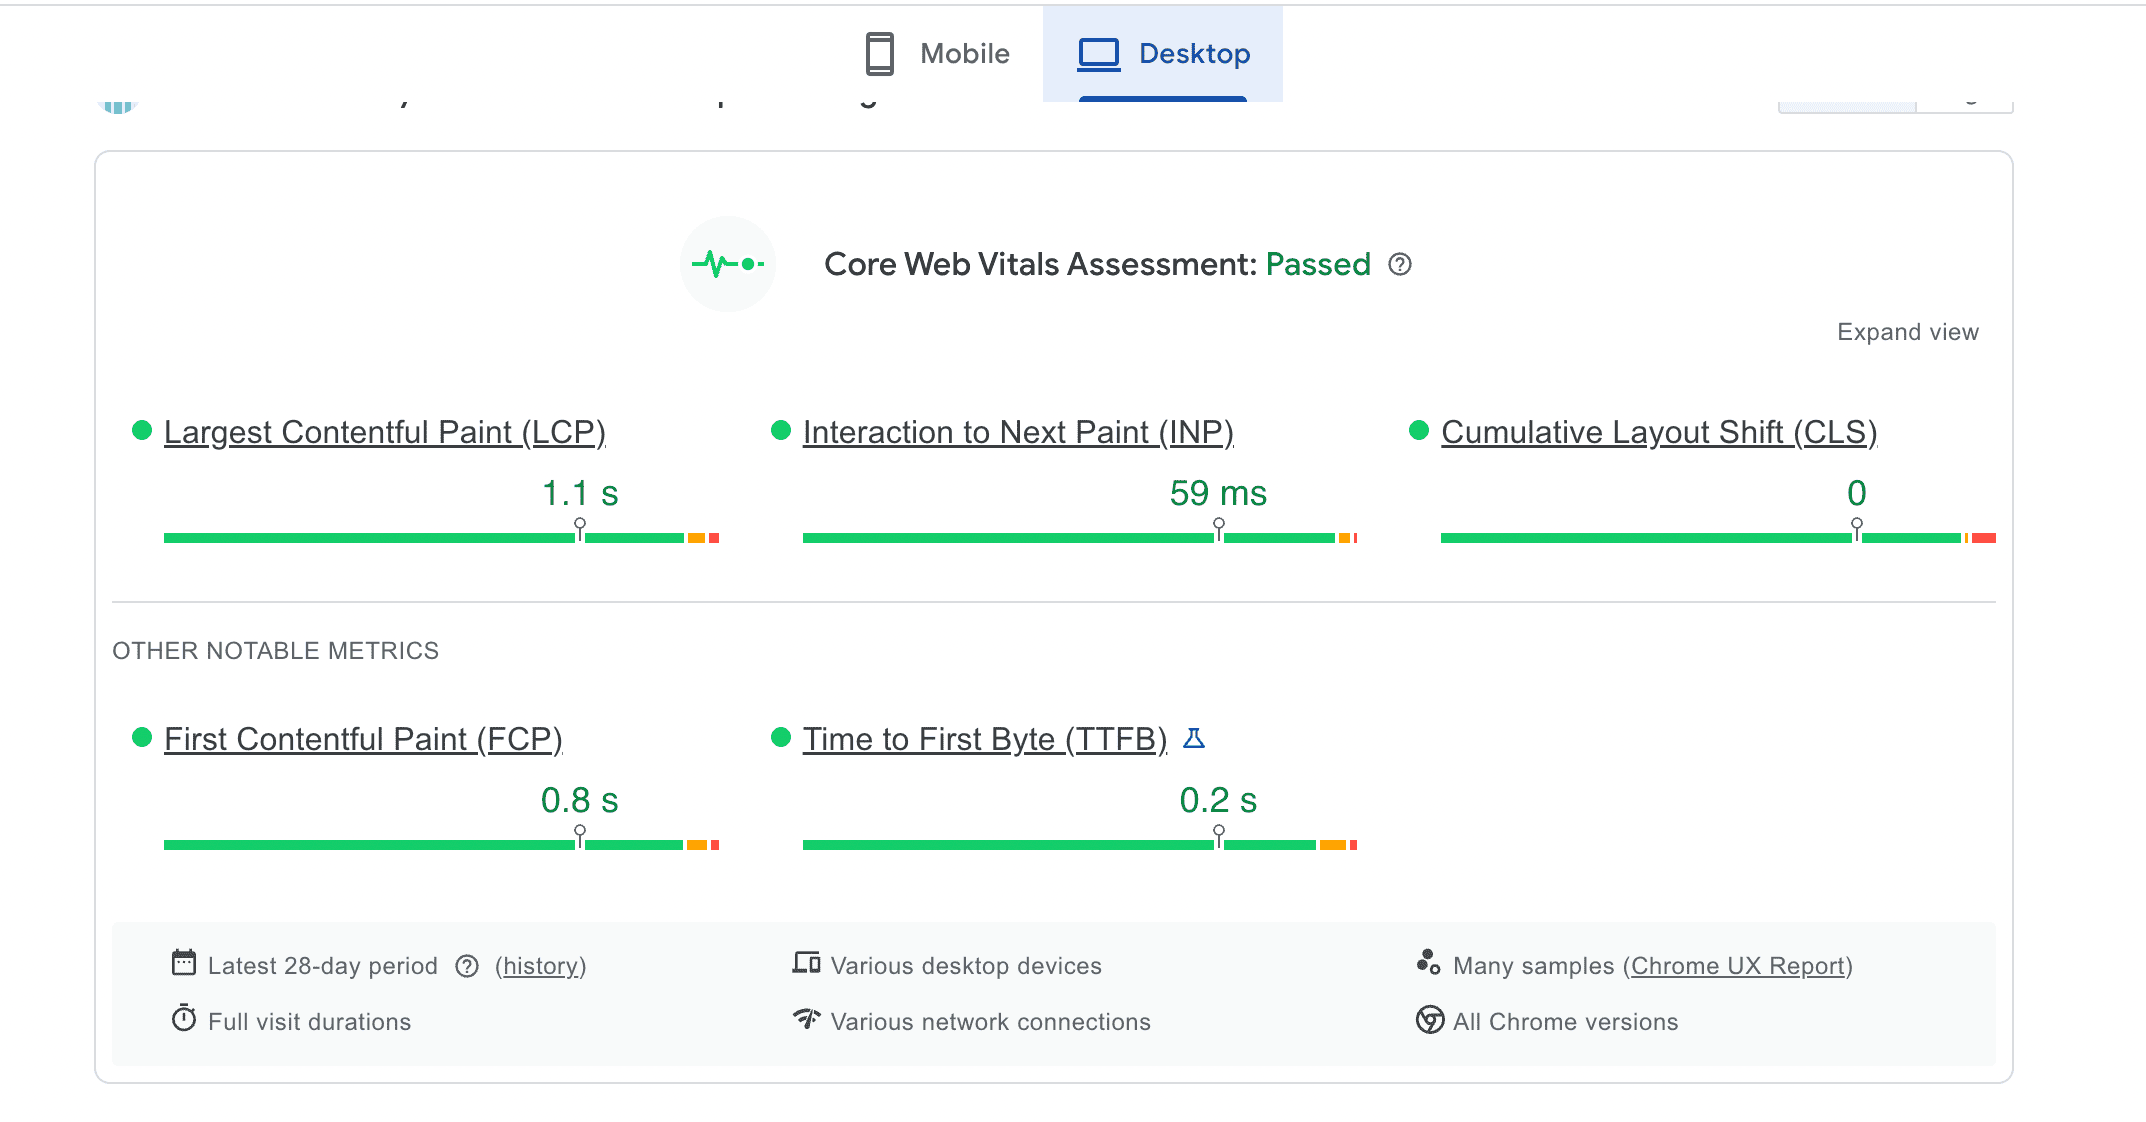The height and width of the screenshot is (1122, 2146).
Task: Click the desktop devices icon
Action: coord(806,963)
